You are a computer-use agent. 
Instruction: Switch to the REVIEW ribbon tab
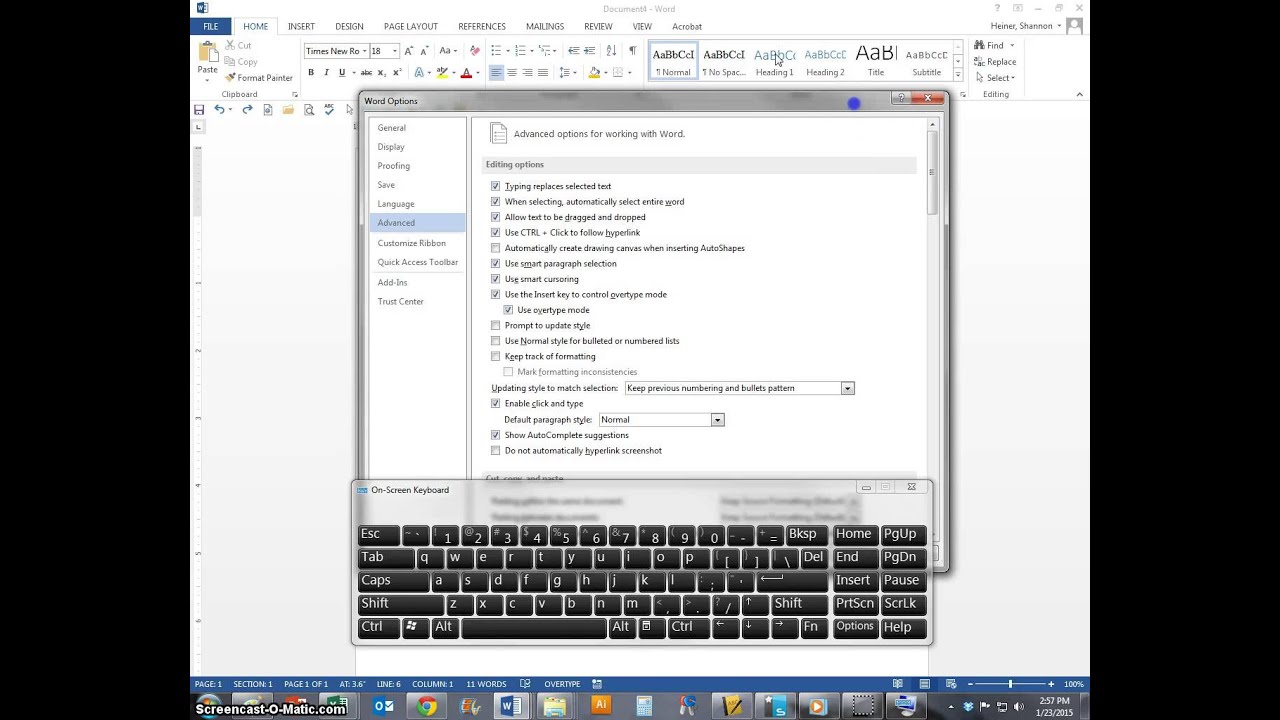tap(598, 26)
